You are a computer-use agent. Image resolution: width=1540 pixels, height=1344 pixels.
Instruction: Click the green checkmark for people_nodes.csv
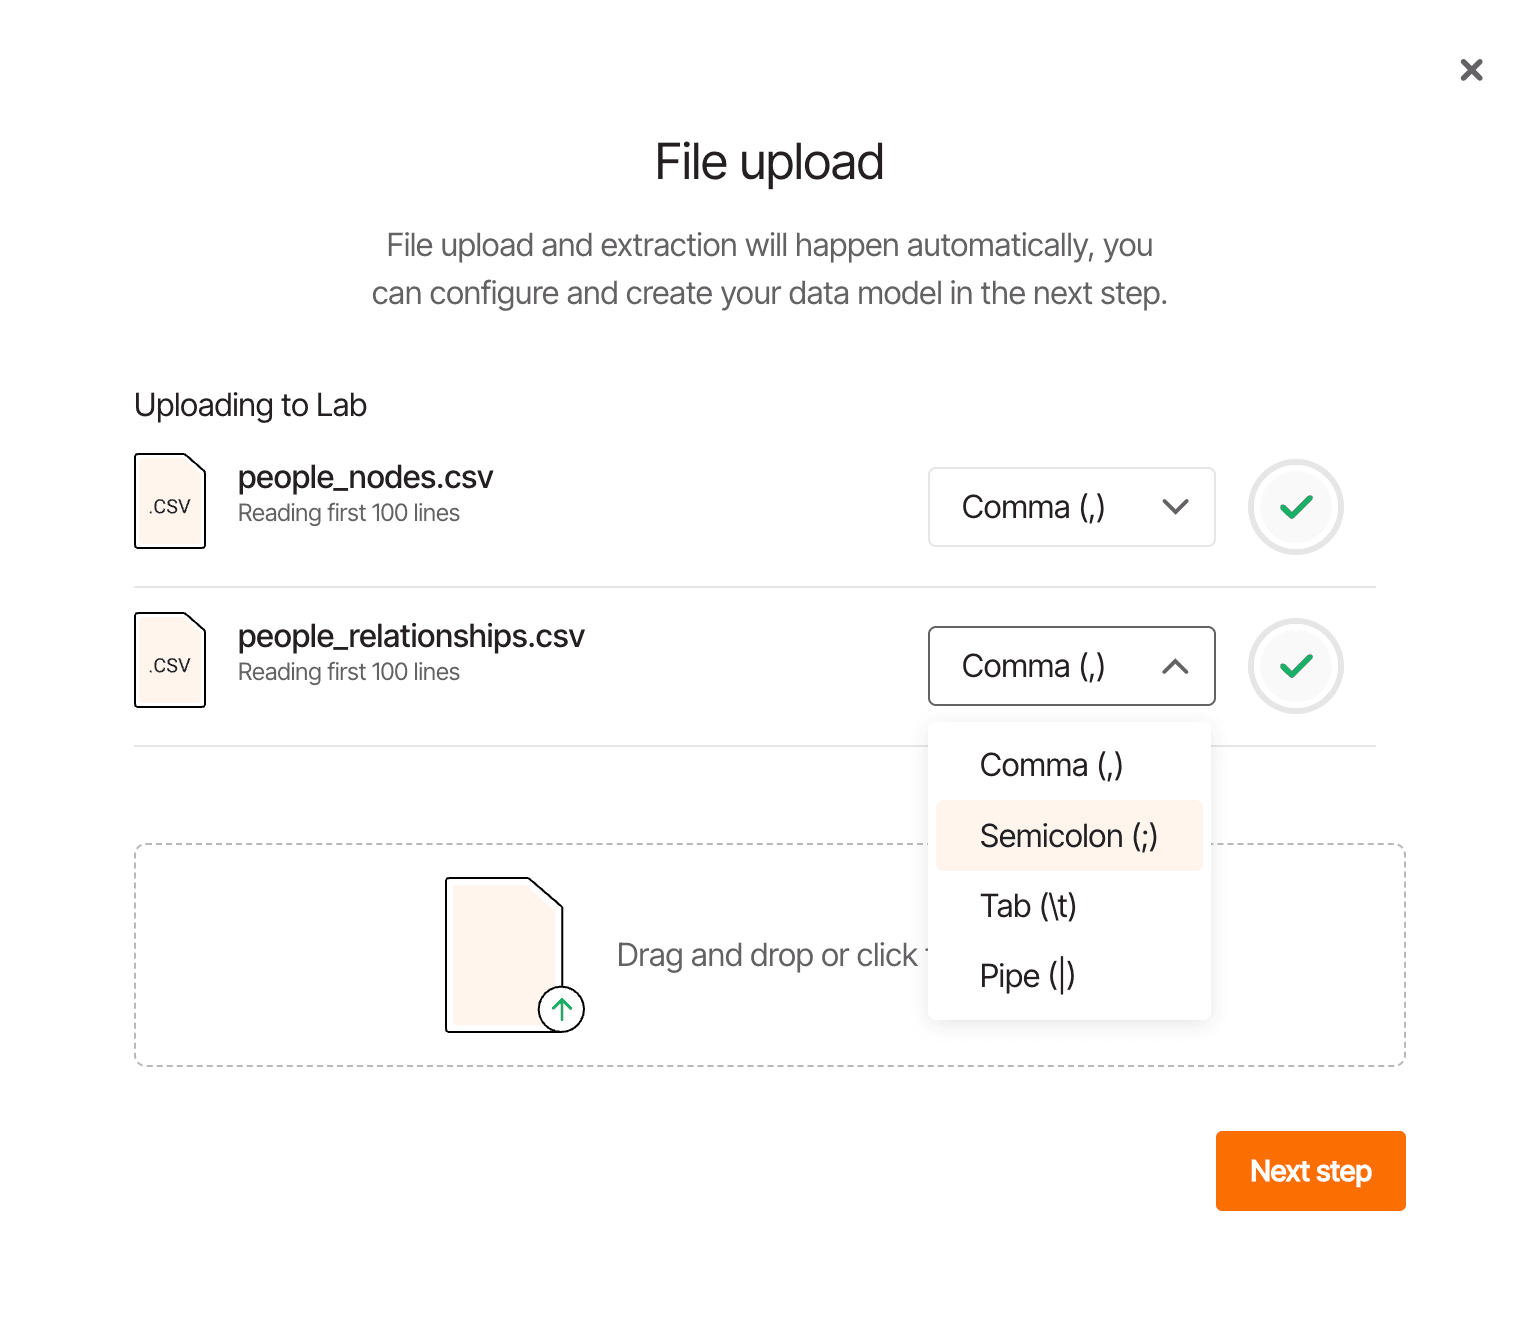coord(1295,507)
